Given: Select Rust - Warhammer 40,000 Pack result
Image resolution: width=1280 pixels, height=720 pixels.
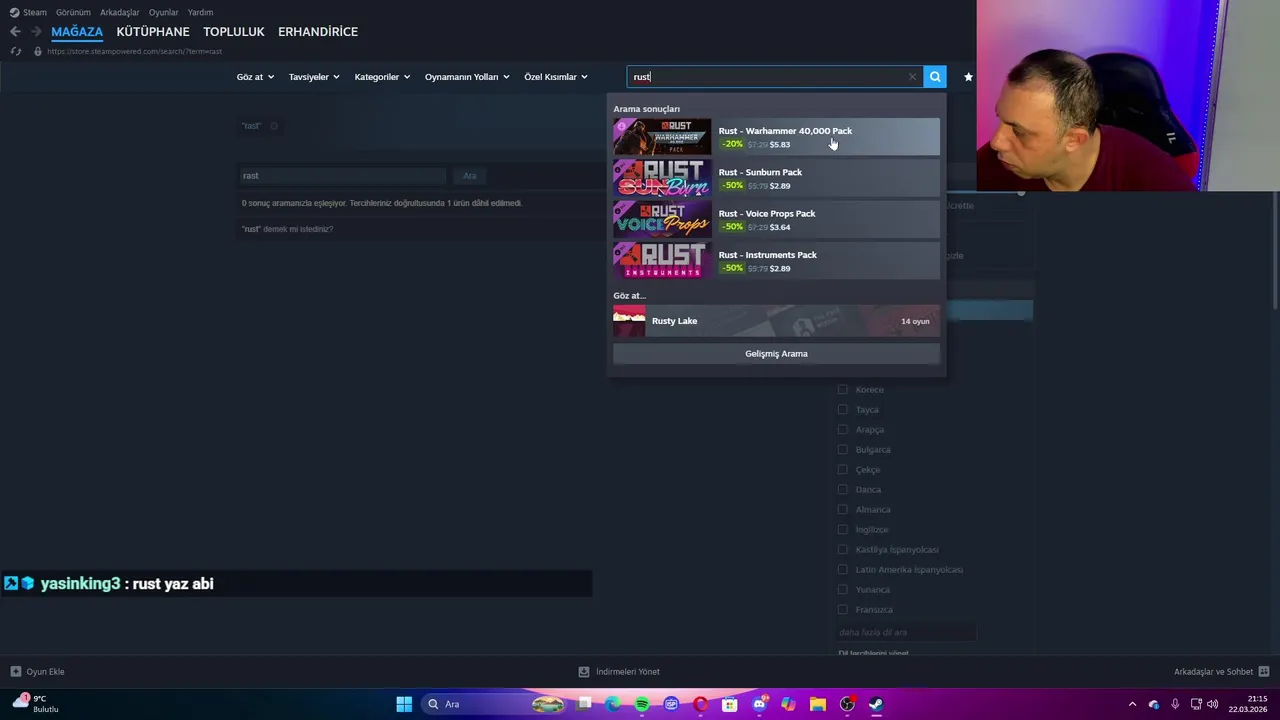Looking at the screenshot, I should coord(776,137).
